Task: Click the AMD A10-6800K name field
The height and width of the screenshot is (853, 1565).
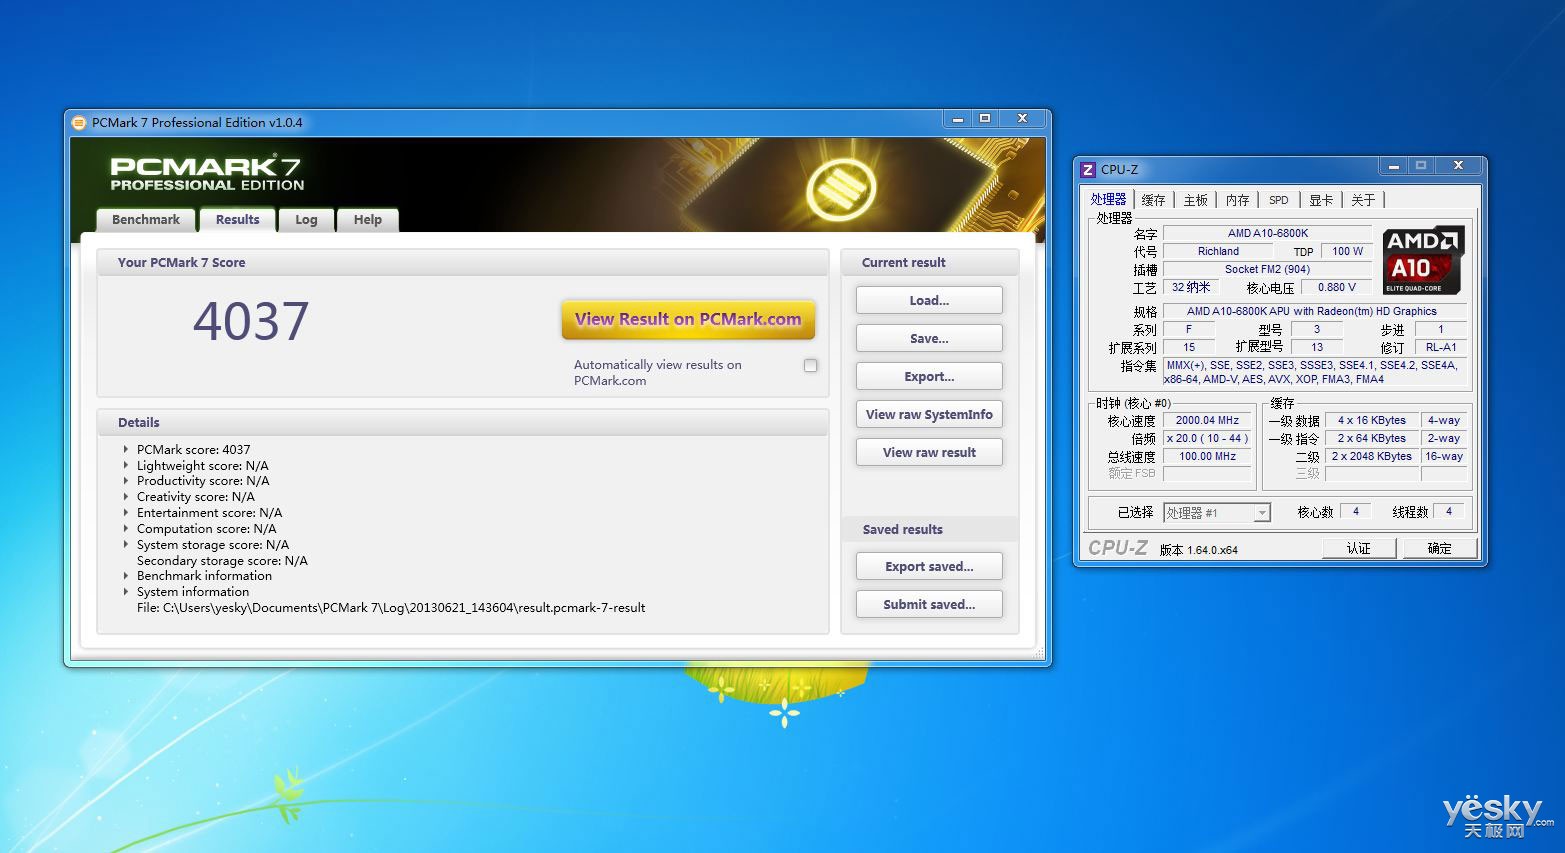Action: [1268, 233]
